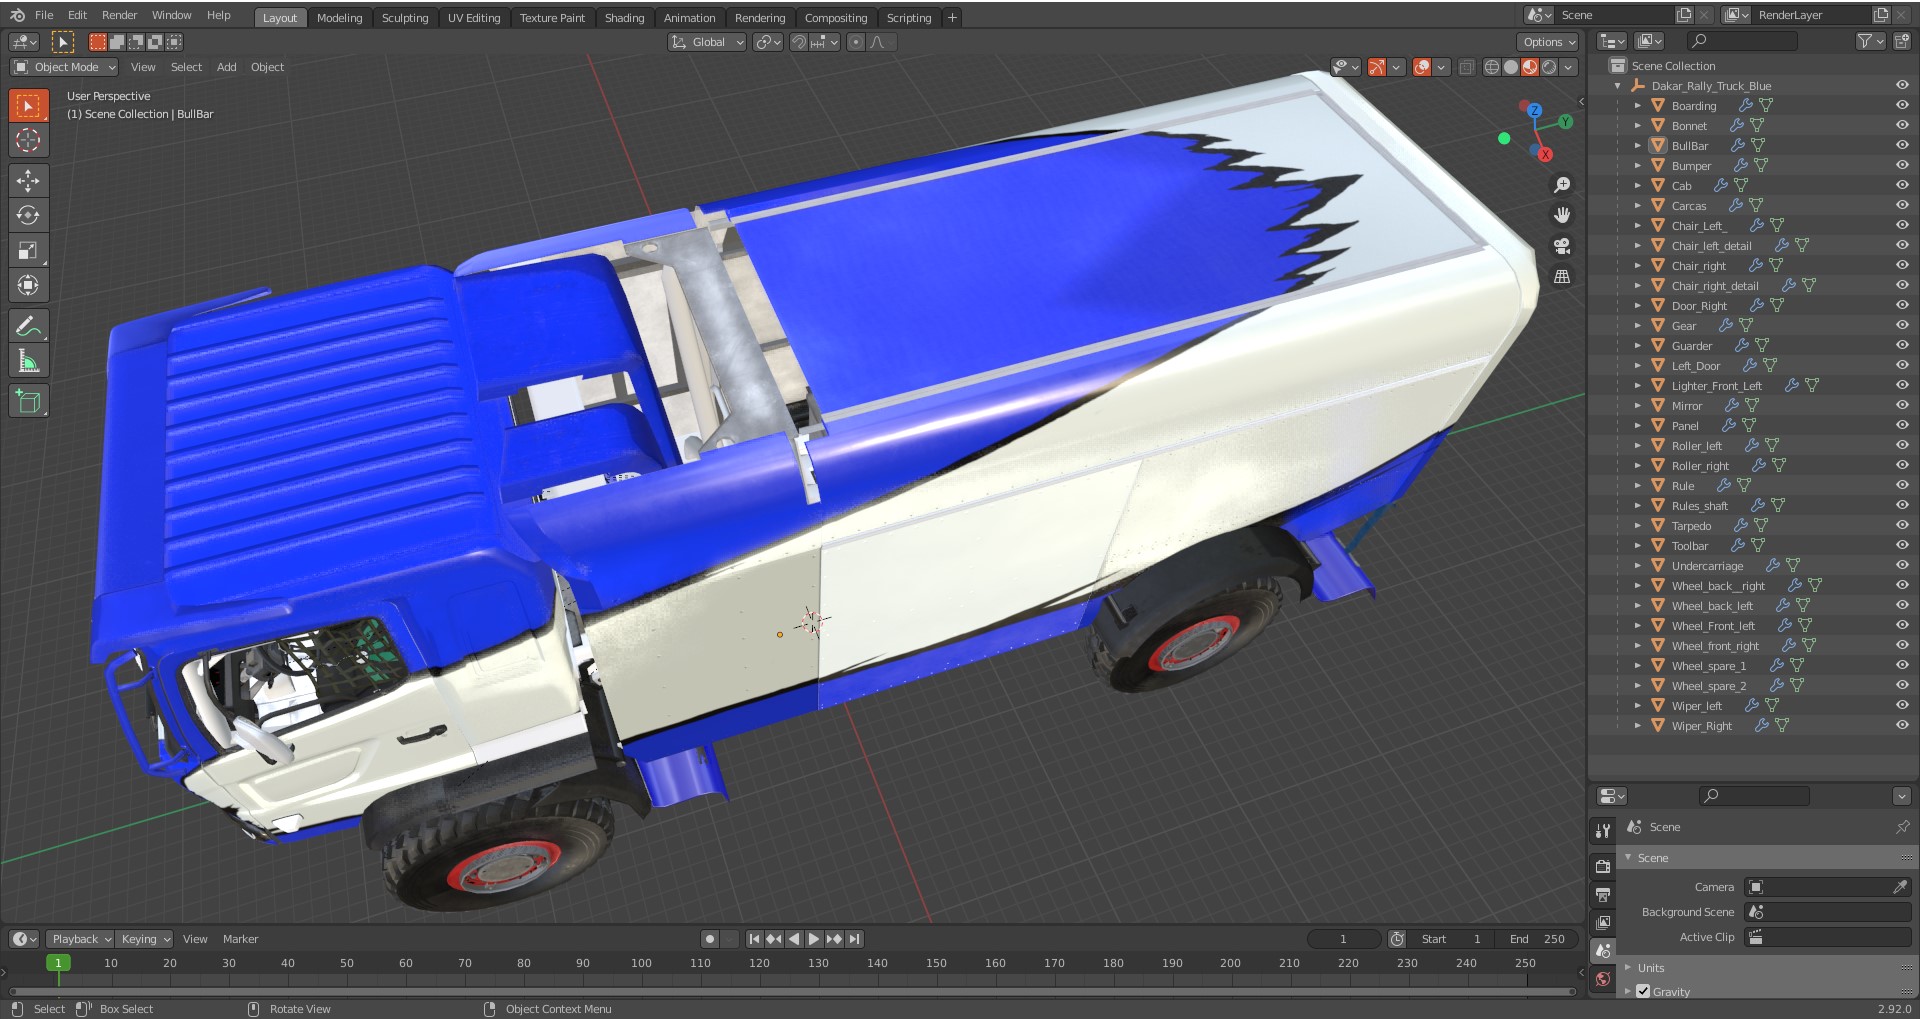Activate the Transform tool
Image resolution: width=1920 pixels, height=1019 pixels.
coord(28,285)
